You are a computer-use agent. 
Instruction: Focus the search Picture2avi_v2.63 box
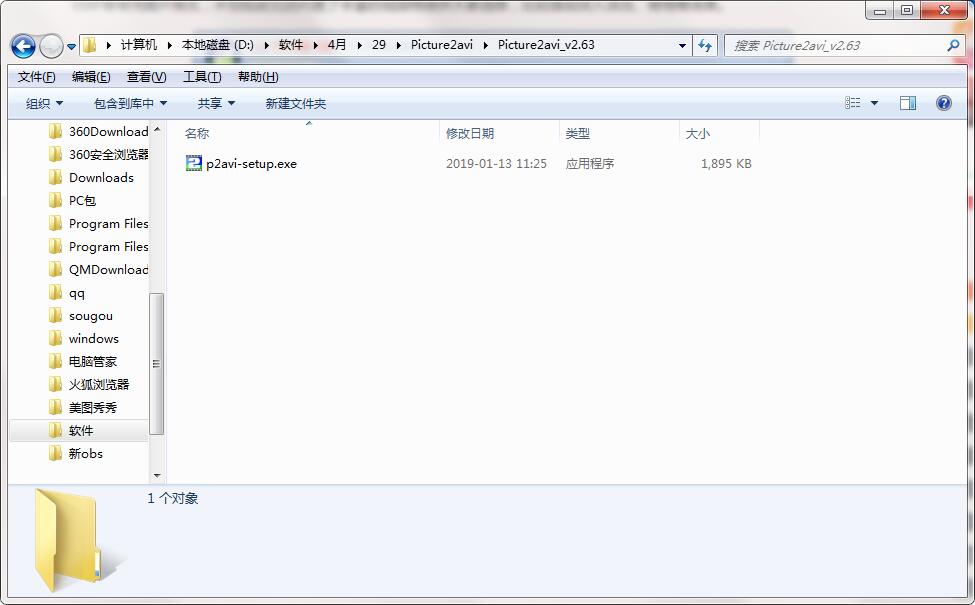click(845, 45)
